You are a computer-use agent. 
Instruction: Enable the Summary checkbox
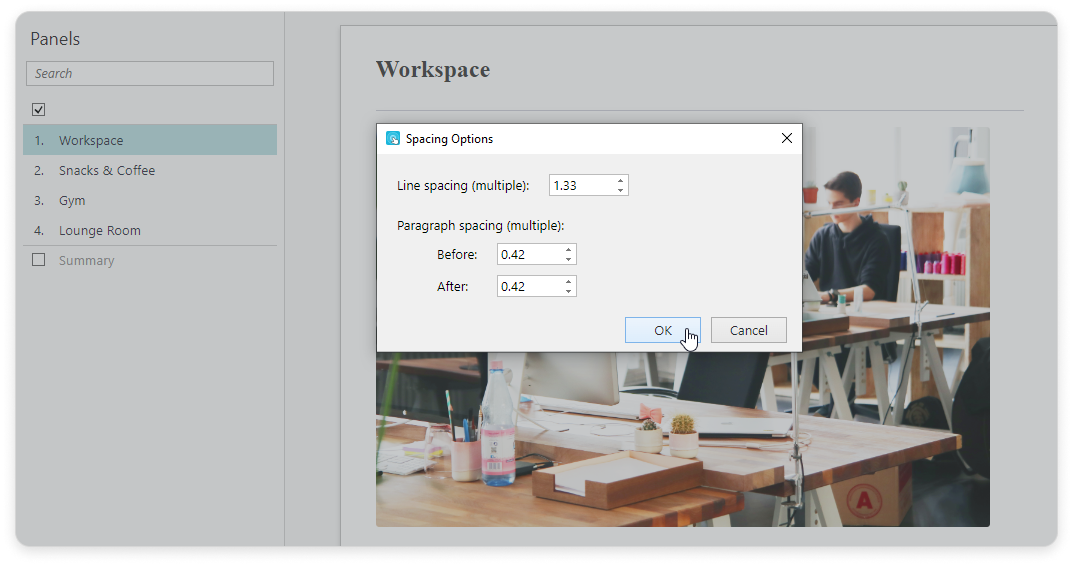[x=39, y=260]
